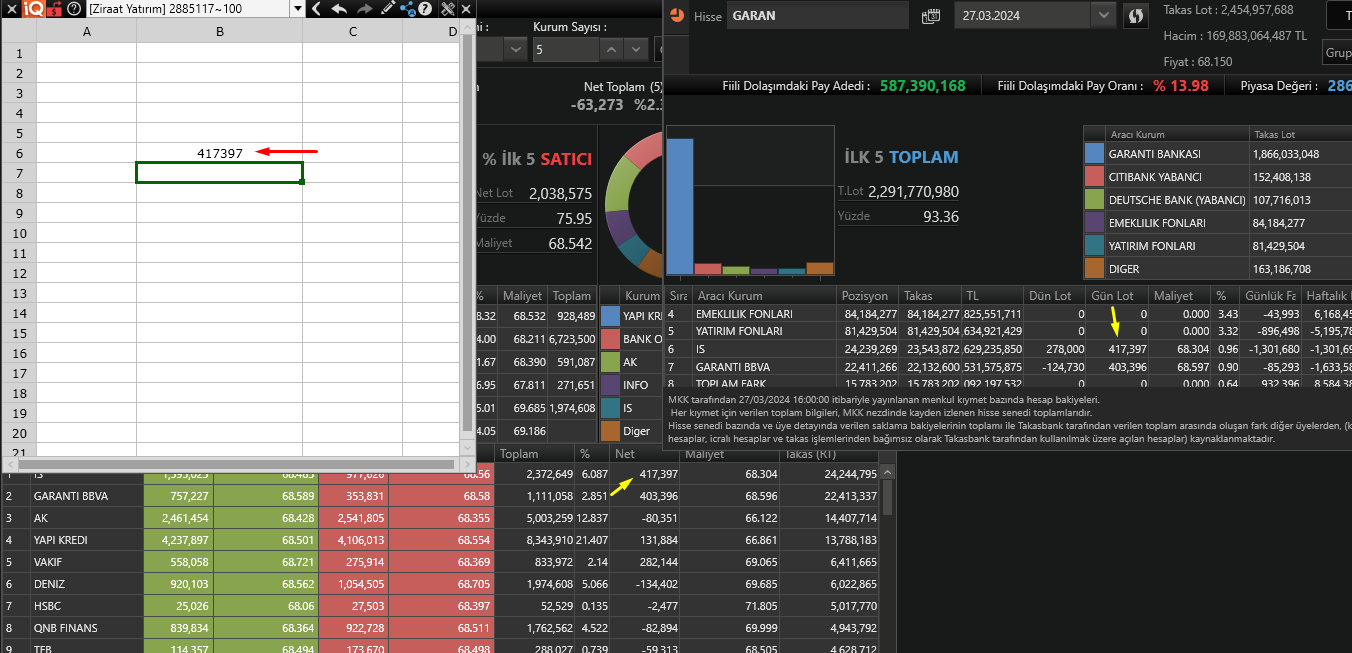Click the back chevron arrow in toolbar
Screen dimensions: 1352x653
point(316,9)
